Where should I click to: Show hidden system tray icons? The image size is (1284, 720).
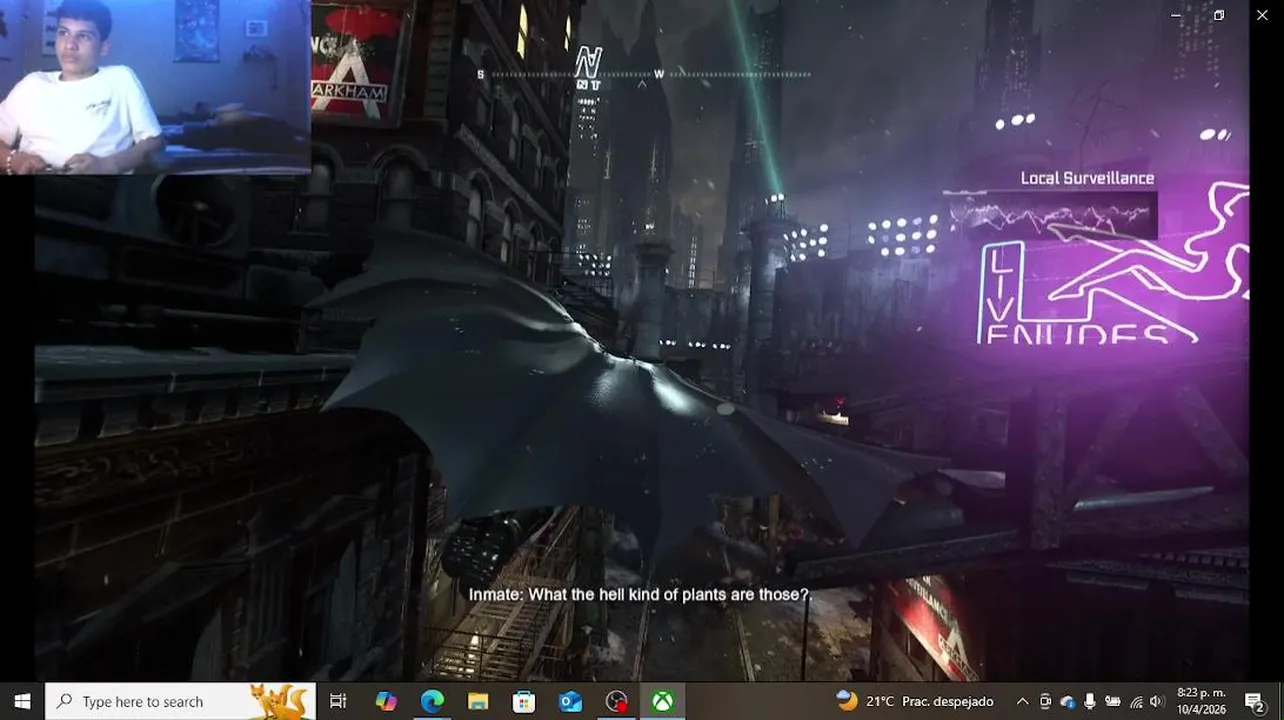pos(1022,702)
